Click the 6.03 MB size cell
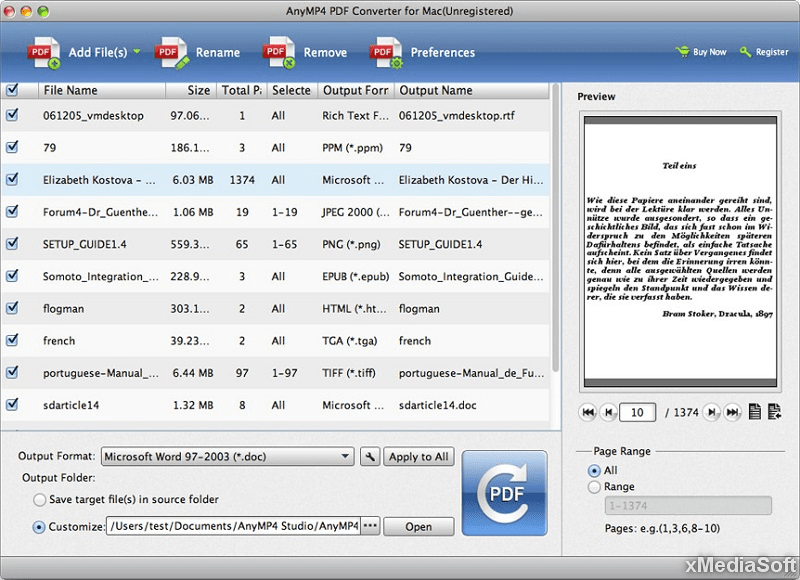Image resolution: width=800 pixels, height=580 pixels. pos(193,180)
